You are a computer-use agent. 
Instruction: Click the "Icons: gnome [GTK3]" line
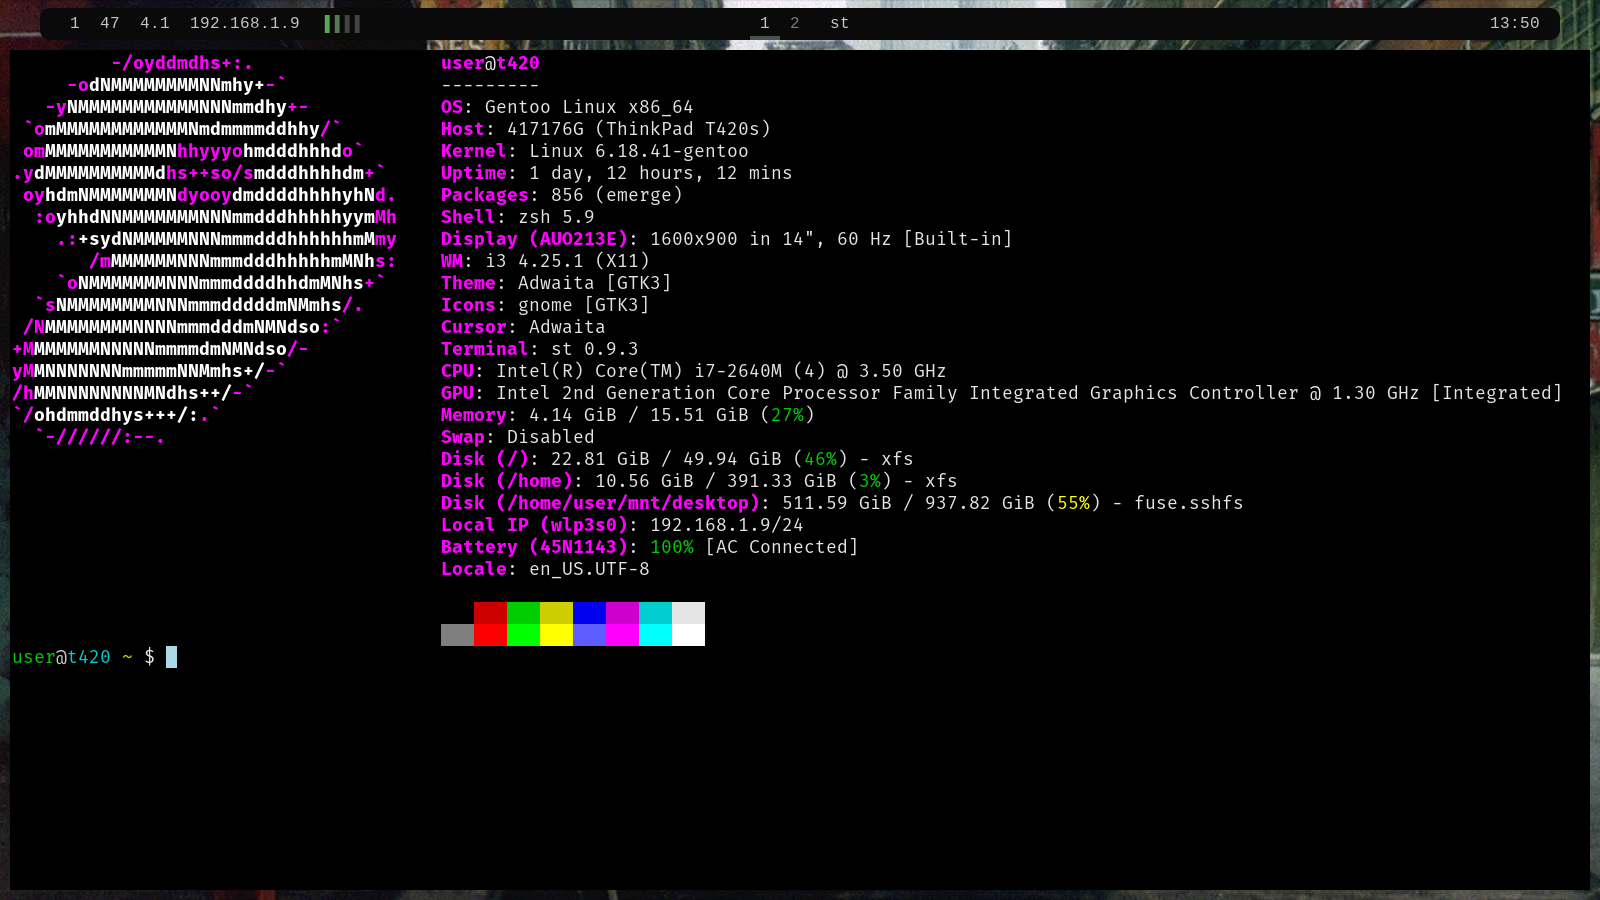(545, 305)
